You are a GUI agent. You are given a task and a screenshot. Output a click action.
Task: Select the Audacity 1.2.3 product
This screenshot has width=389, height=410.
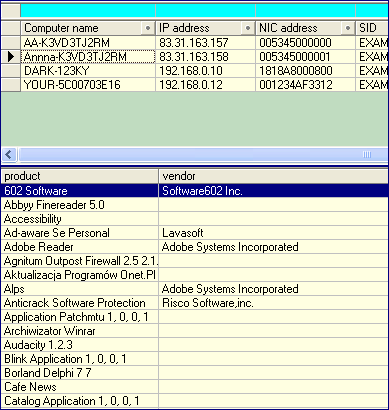80,345
